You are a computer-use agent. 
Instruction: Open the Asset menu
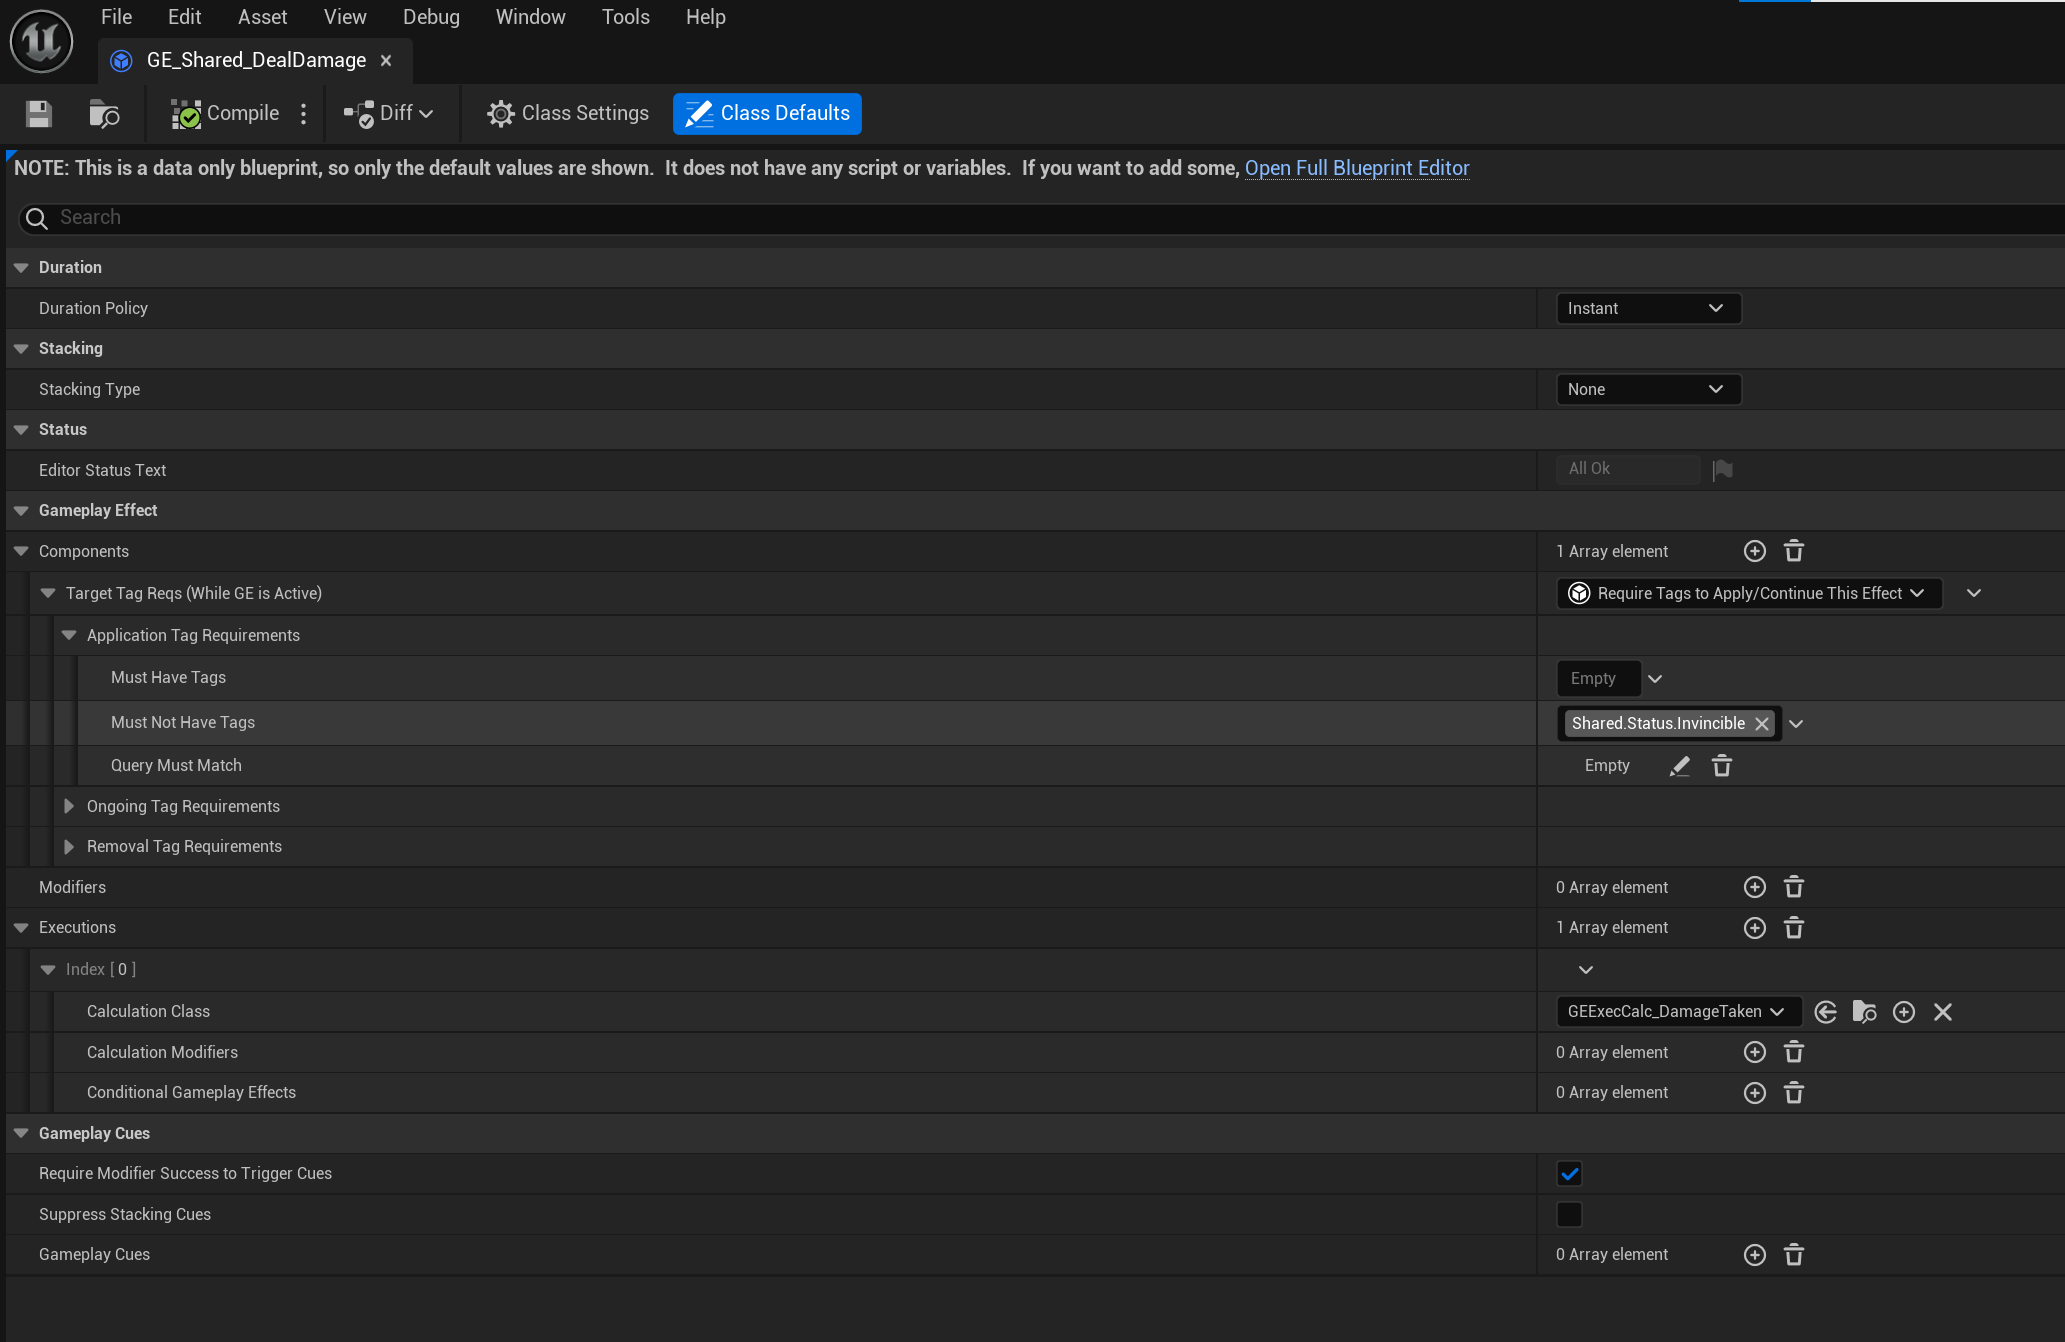click(x=262, y=17)
